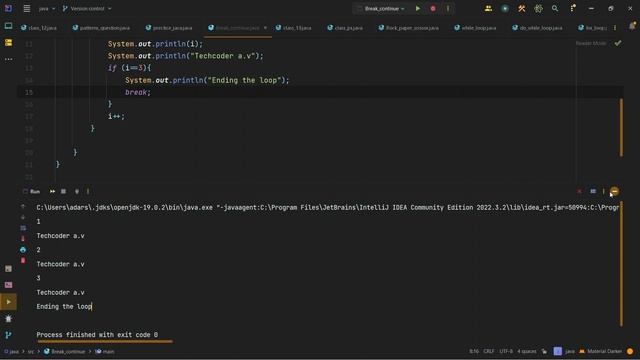Open the build tools hammer-wrench icon
Image resolution: width=640 pixels, height=360 pixels.
click(x=522, y=8)
